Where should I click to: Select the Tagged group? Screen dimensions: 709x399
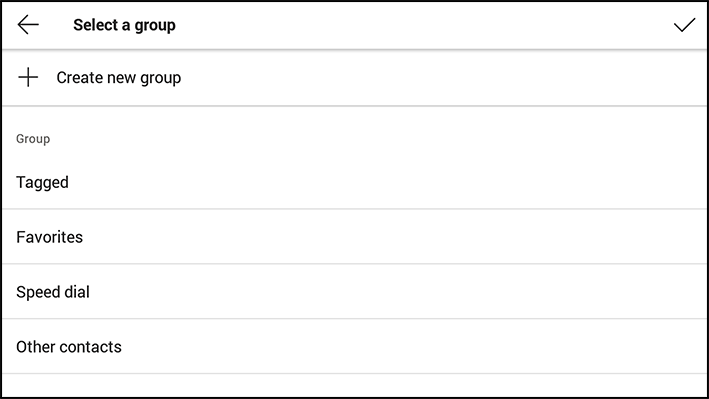(x=354, y=182)
